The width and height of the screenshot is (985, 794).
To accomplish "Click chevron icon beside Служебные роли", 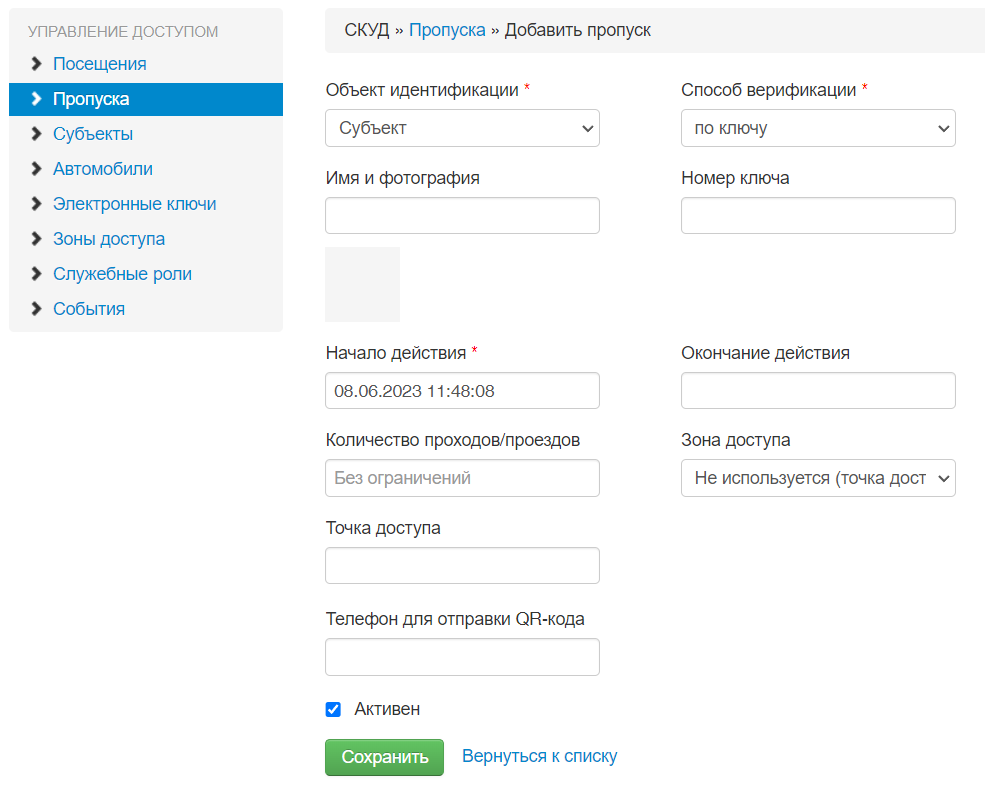I will [36, 274].
